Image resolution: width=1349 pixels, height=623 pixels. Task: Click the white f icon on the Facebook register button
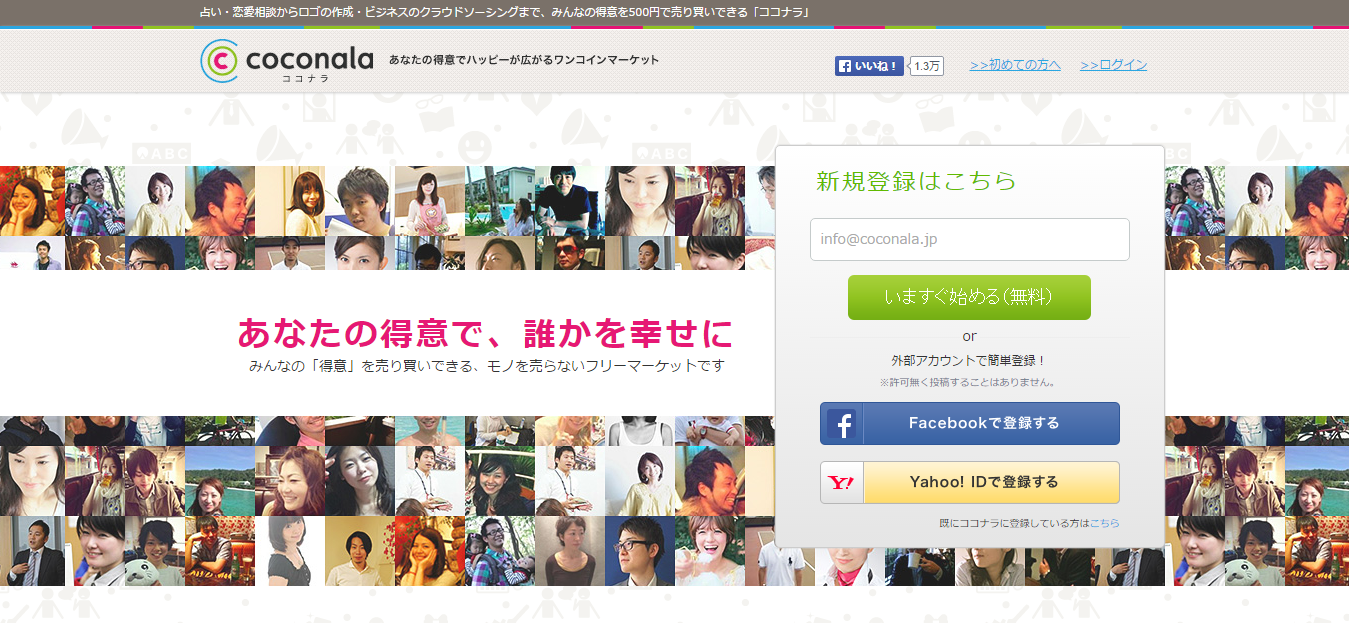pyautogui.click(x=842, y=424)
